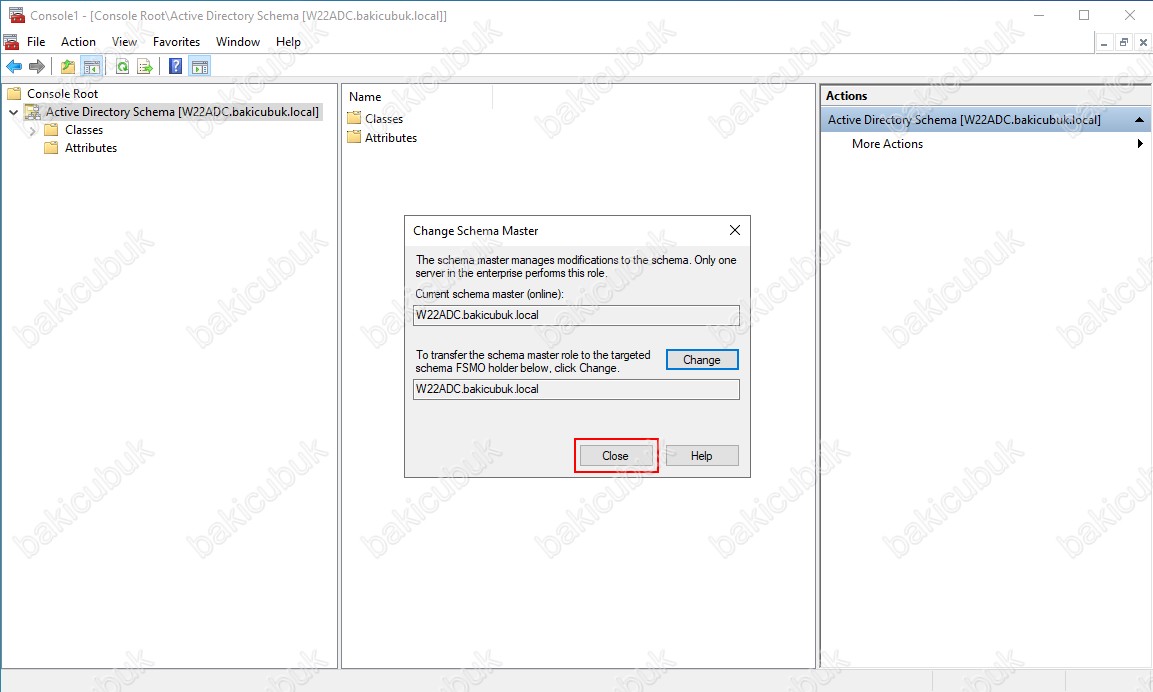The height and width of the screenshot is (692, 1153).
Task: Click the gray Forward arrow in toolbar
Action: point(37,67)
